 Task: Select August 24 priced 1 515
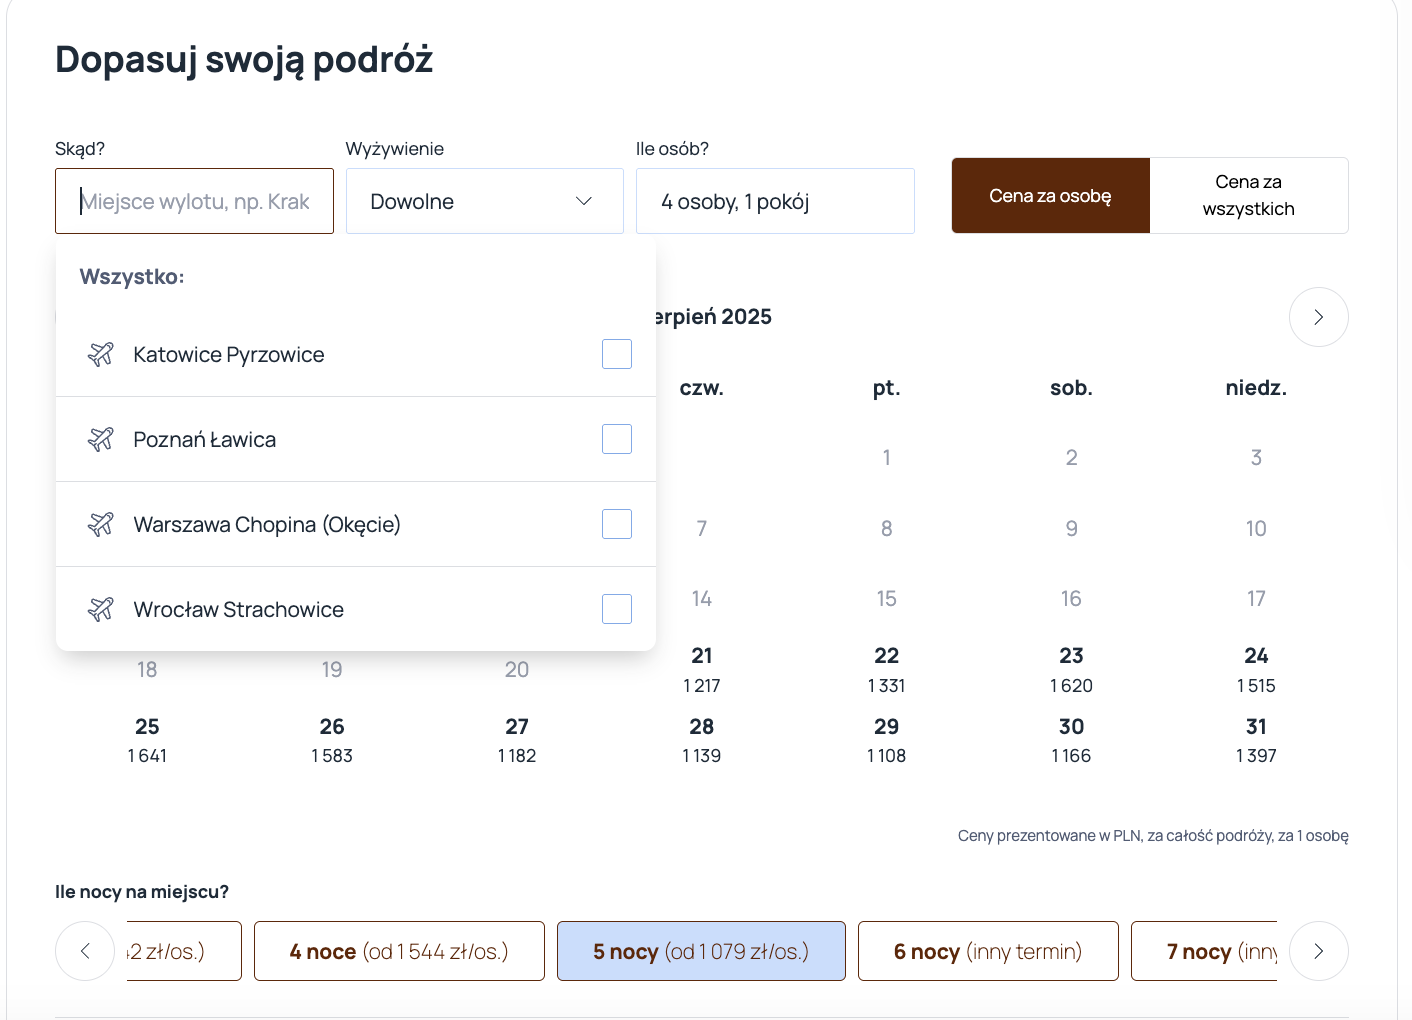[1256, 670]
